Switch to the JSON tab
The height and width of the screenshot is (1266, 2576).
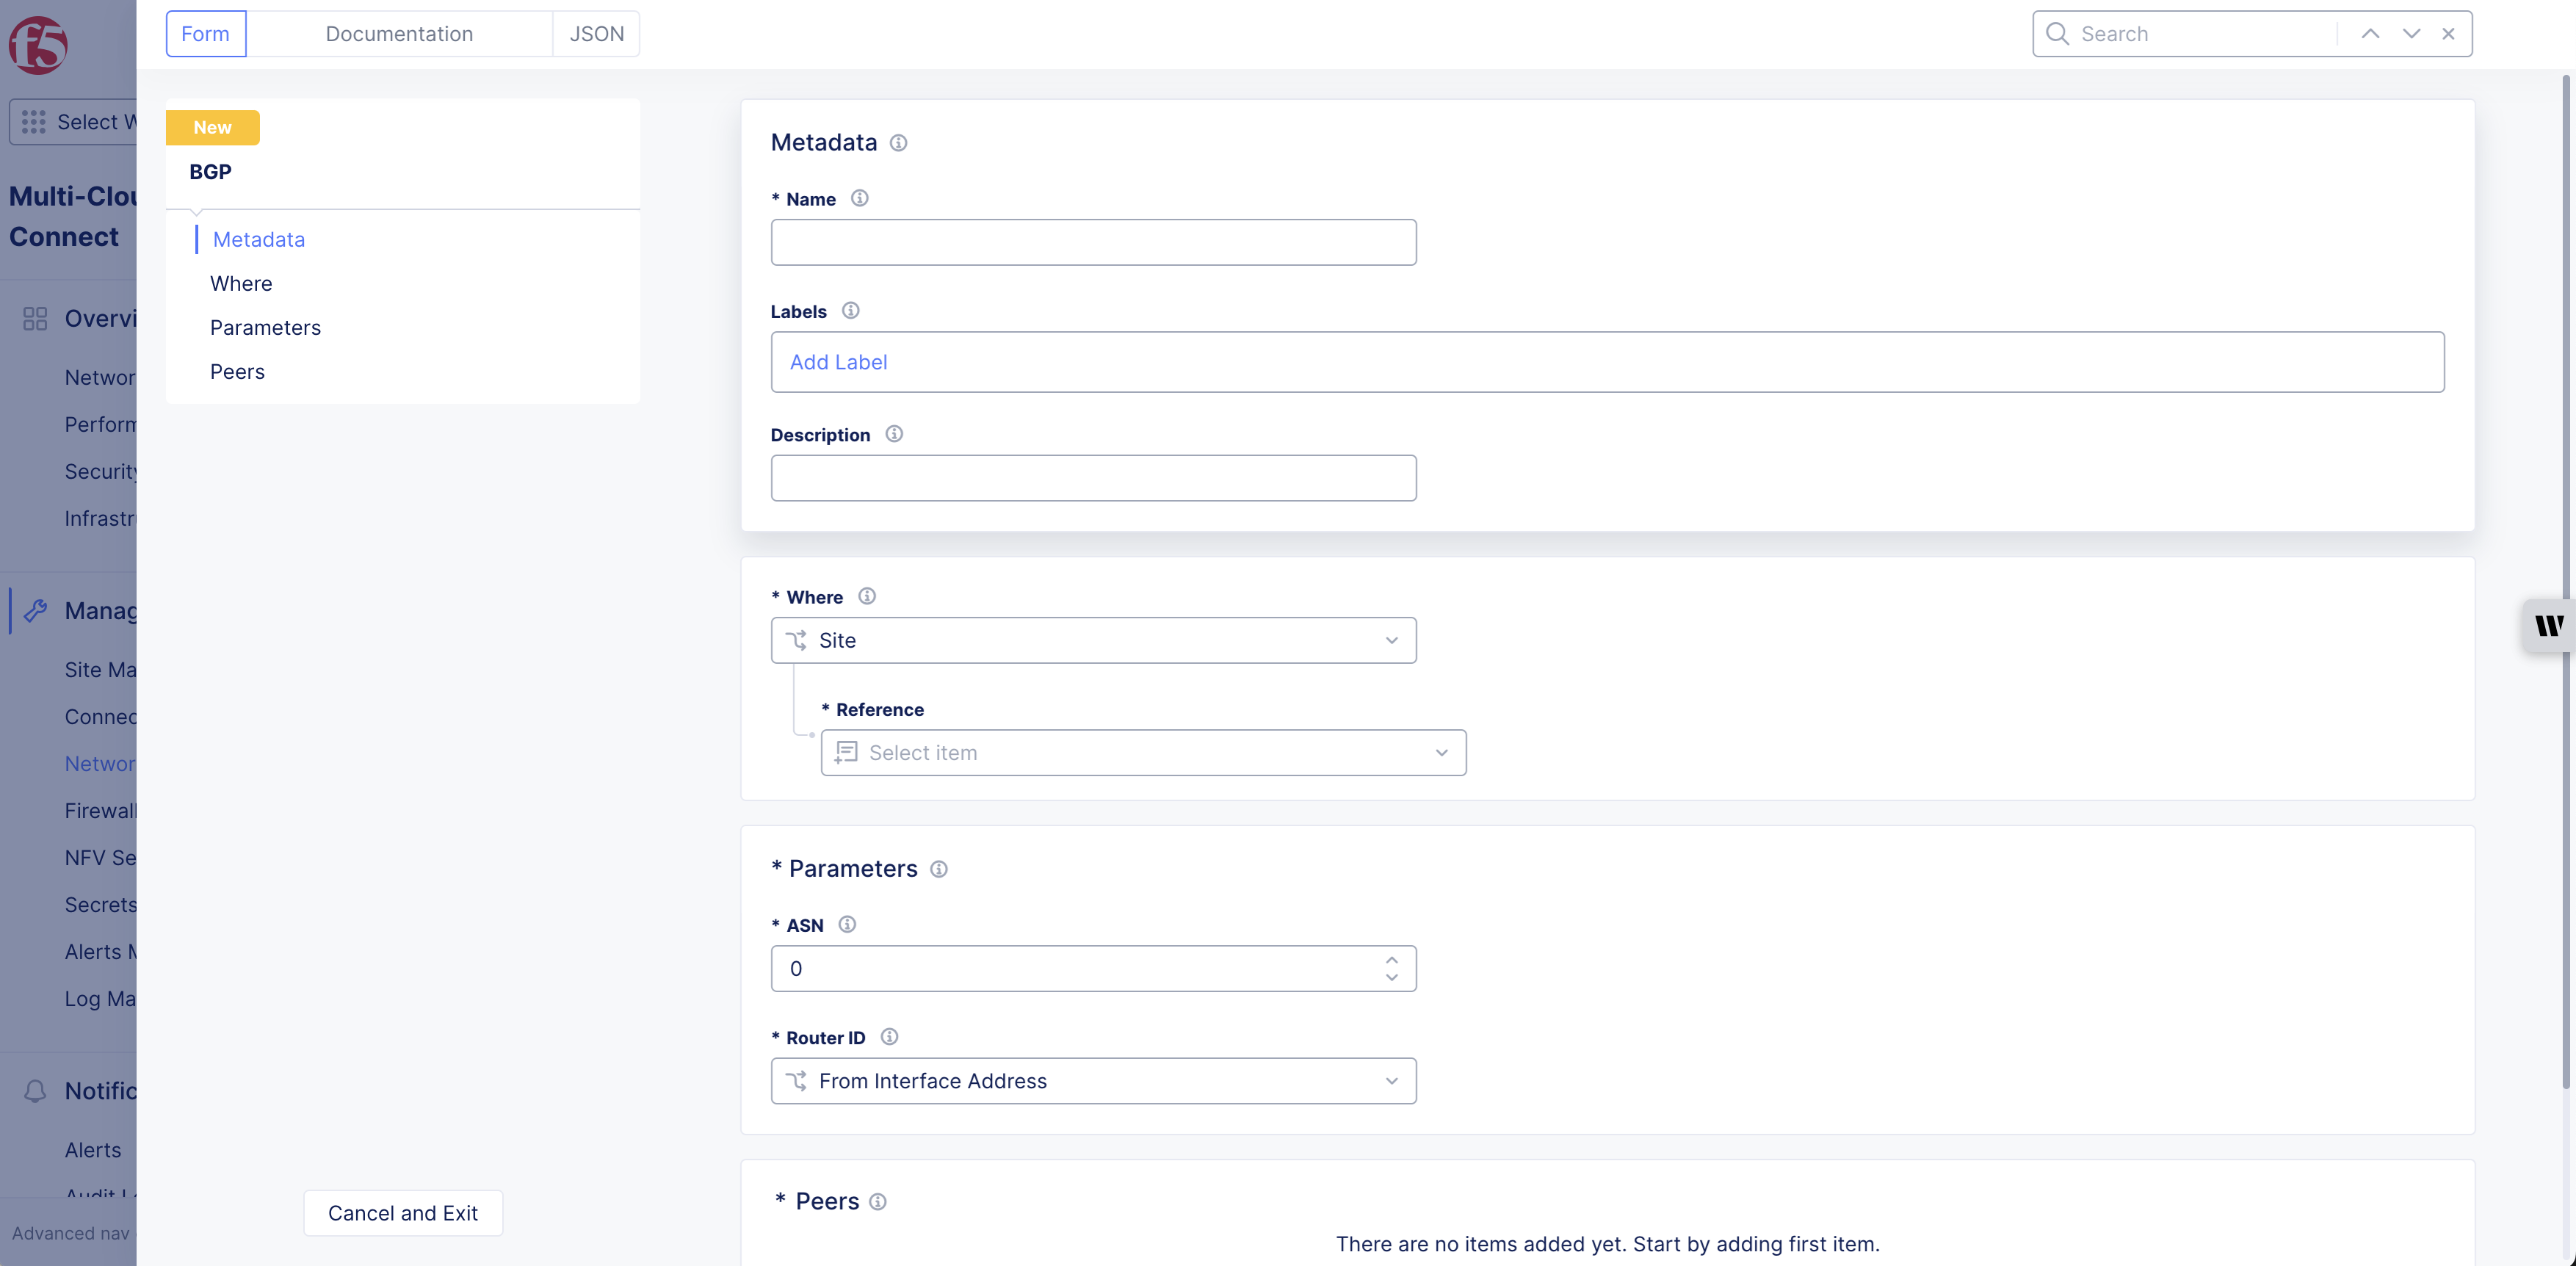coord(596,34)
